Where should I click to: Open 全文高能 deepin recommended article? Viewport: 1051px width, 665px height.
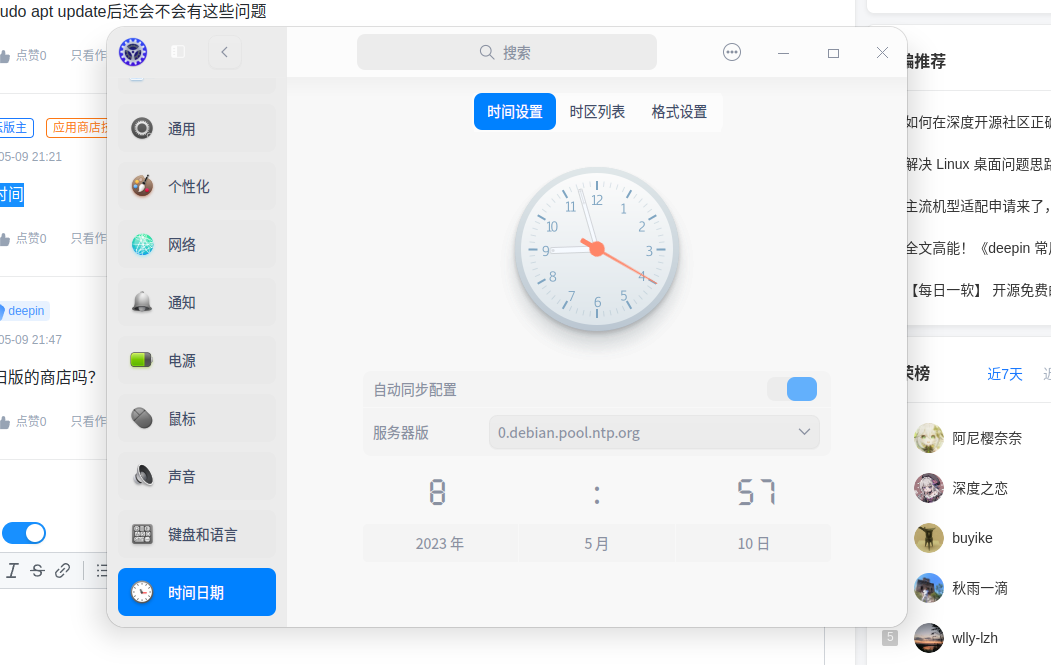[979, 248]
